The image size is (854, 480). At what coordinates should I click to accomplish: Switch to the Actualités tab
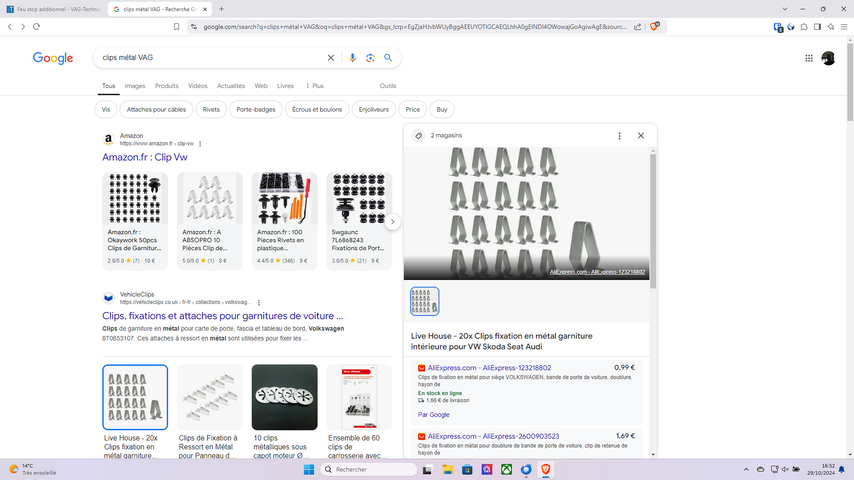click(231, 86)
